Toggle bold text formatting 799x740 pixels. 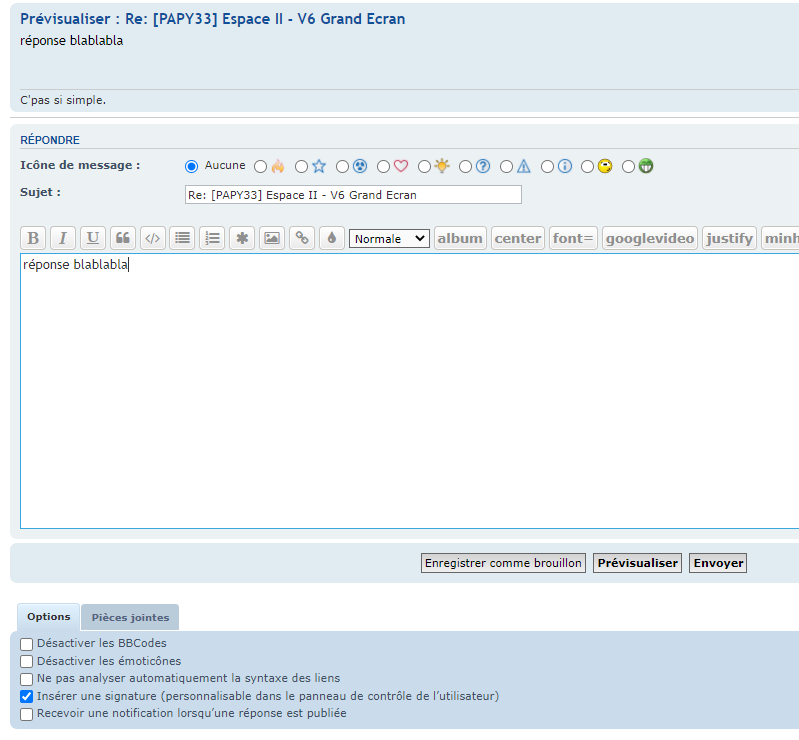click(33, 238)
